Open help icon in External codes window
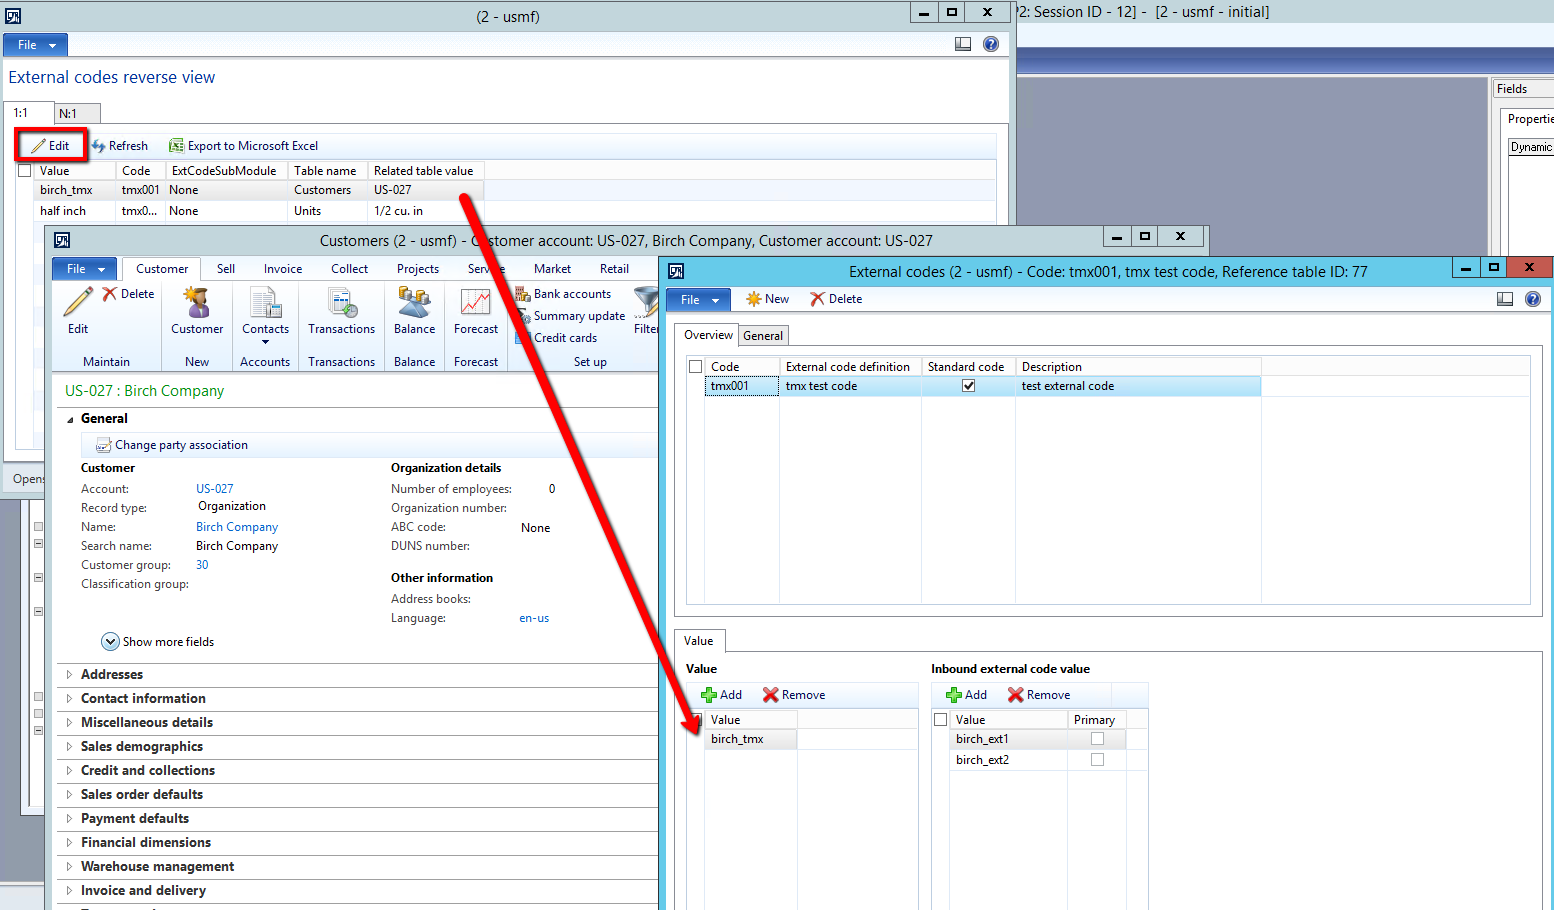The height and width of the screenshot is (910, 1554). pos(1533,299)
